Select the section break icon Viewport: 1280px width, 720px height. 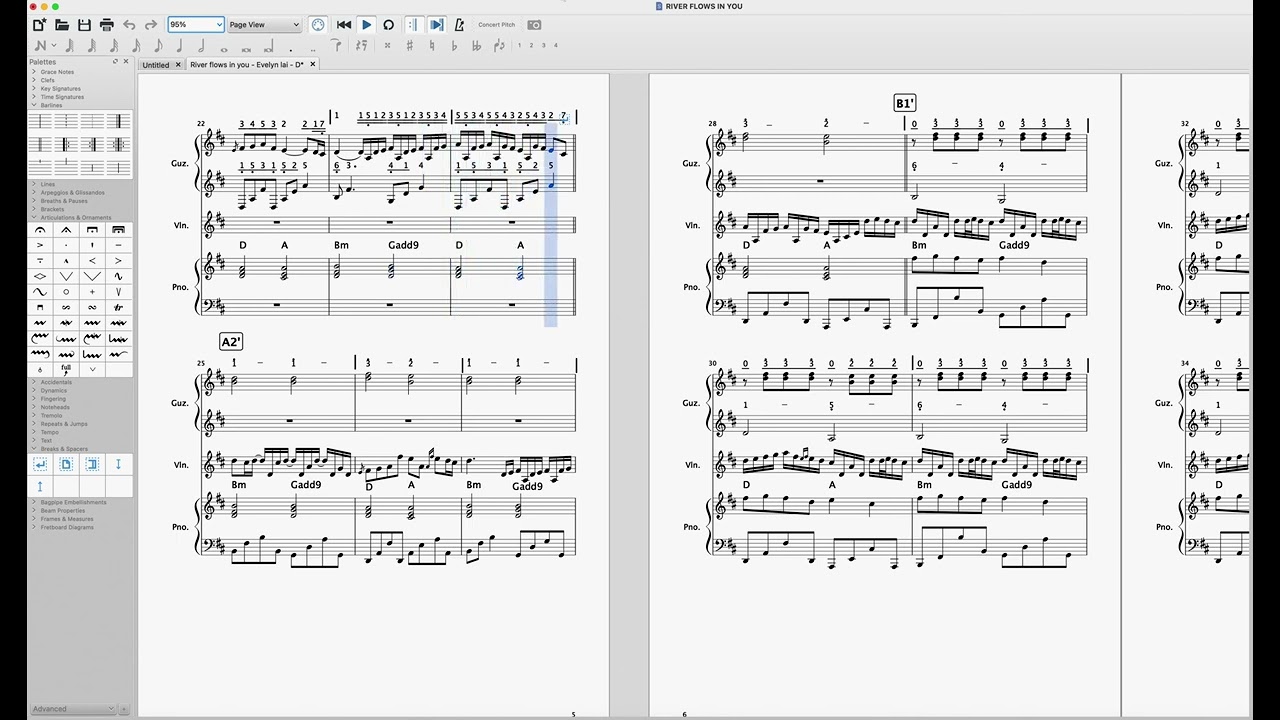pos(92,464)
